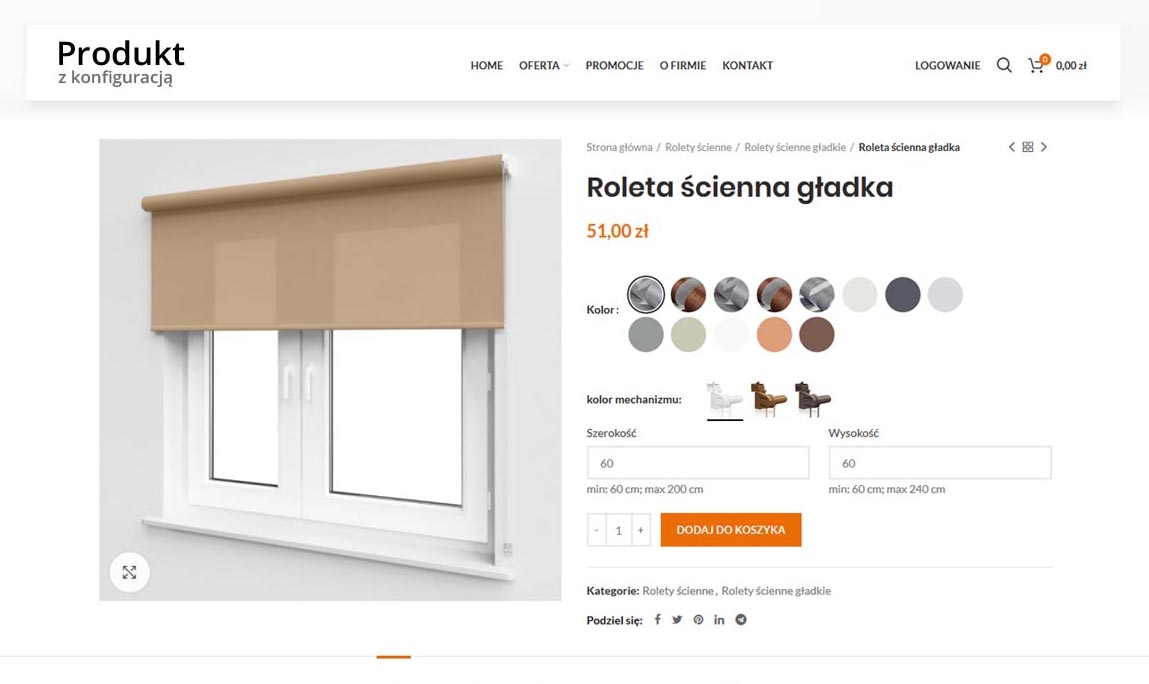
Task: Increase quantity with plus button
Action: [640, 530]
